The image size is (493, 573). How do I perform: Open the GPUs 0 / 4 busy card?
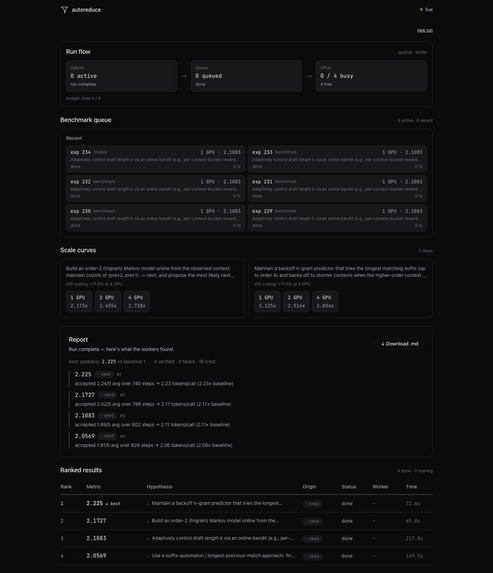(371, 76)
